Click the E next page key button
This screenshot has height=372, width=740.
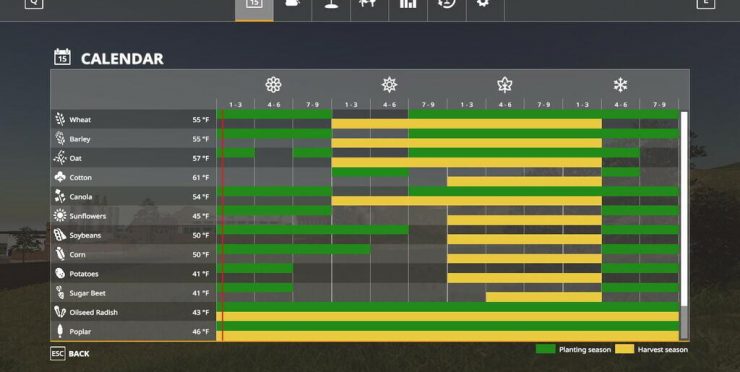tap(706, 3)
